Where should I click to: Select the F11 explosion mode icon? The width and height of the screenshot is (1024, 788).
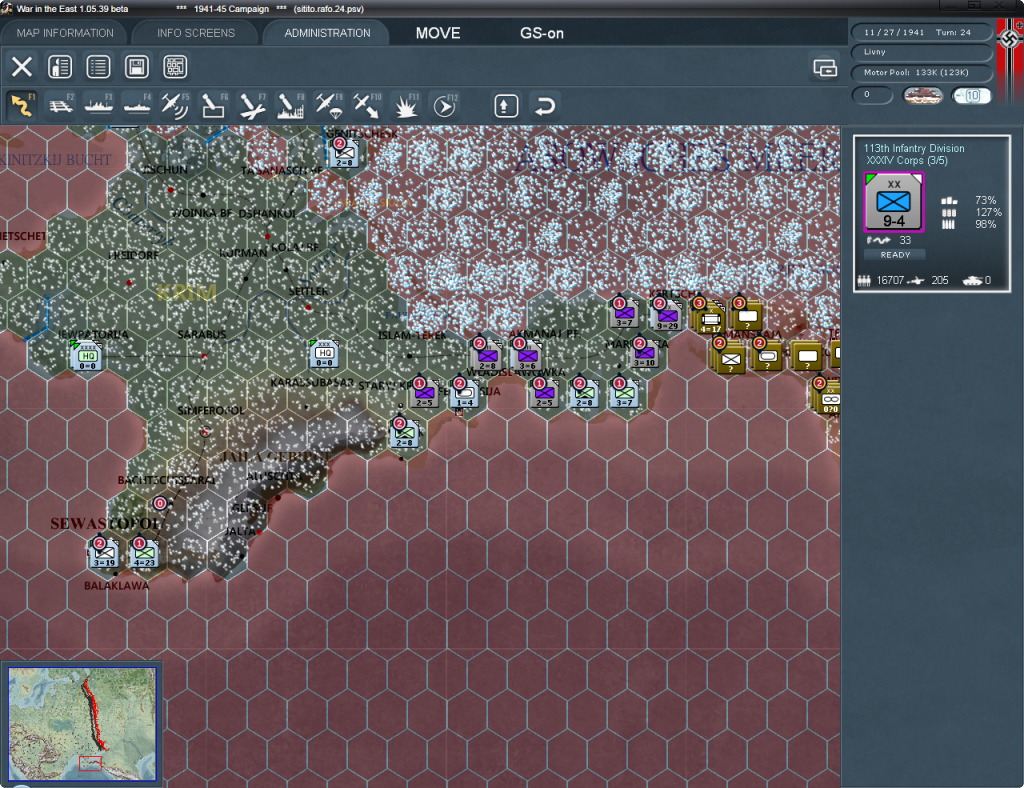click(x=406, y=105)
